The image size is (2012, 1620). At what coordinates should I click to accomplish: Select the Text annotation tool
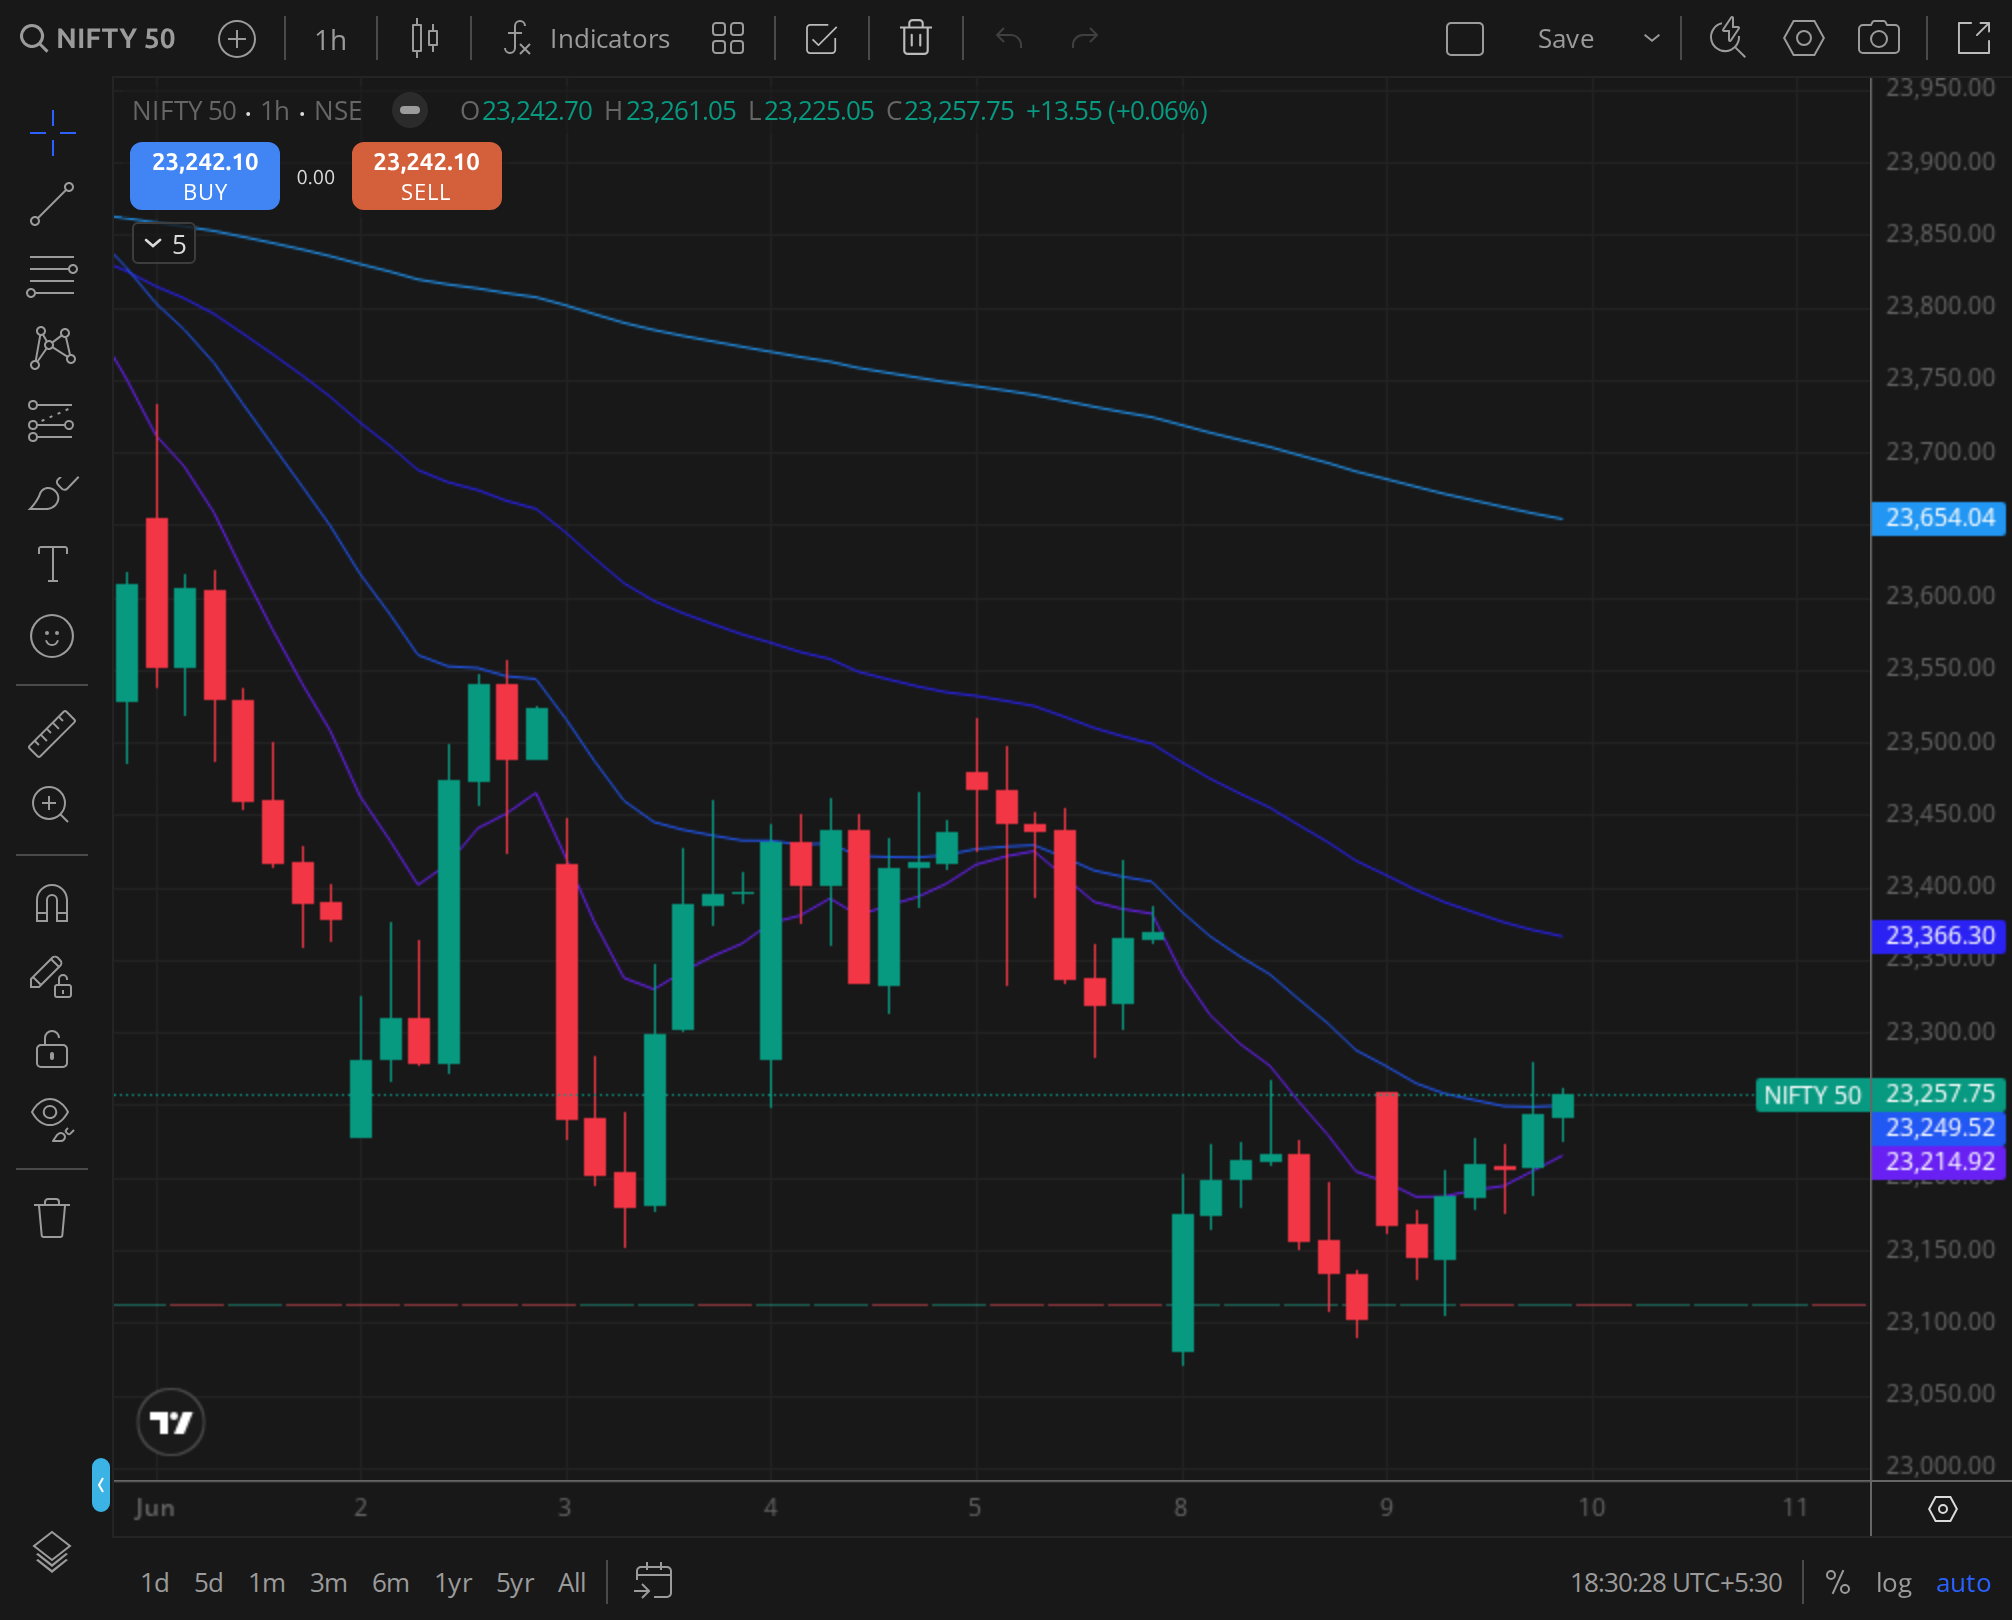[x=52, y=564]
